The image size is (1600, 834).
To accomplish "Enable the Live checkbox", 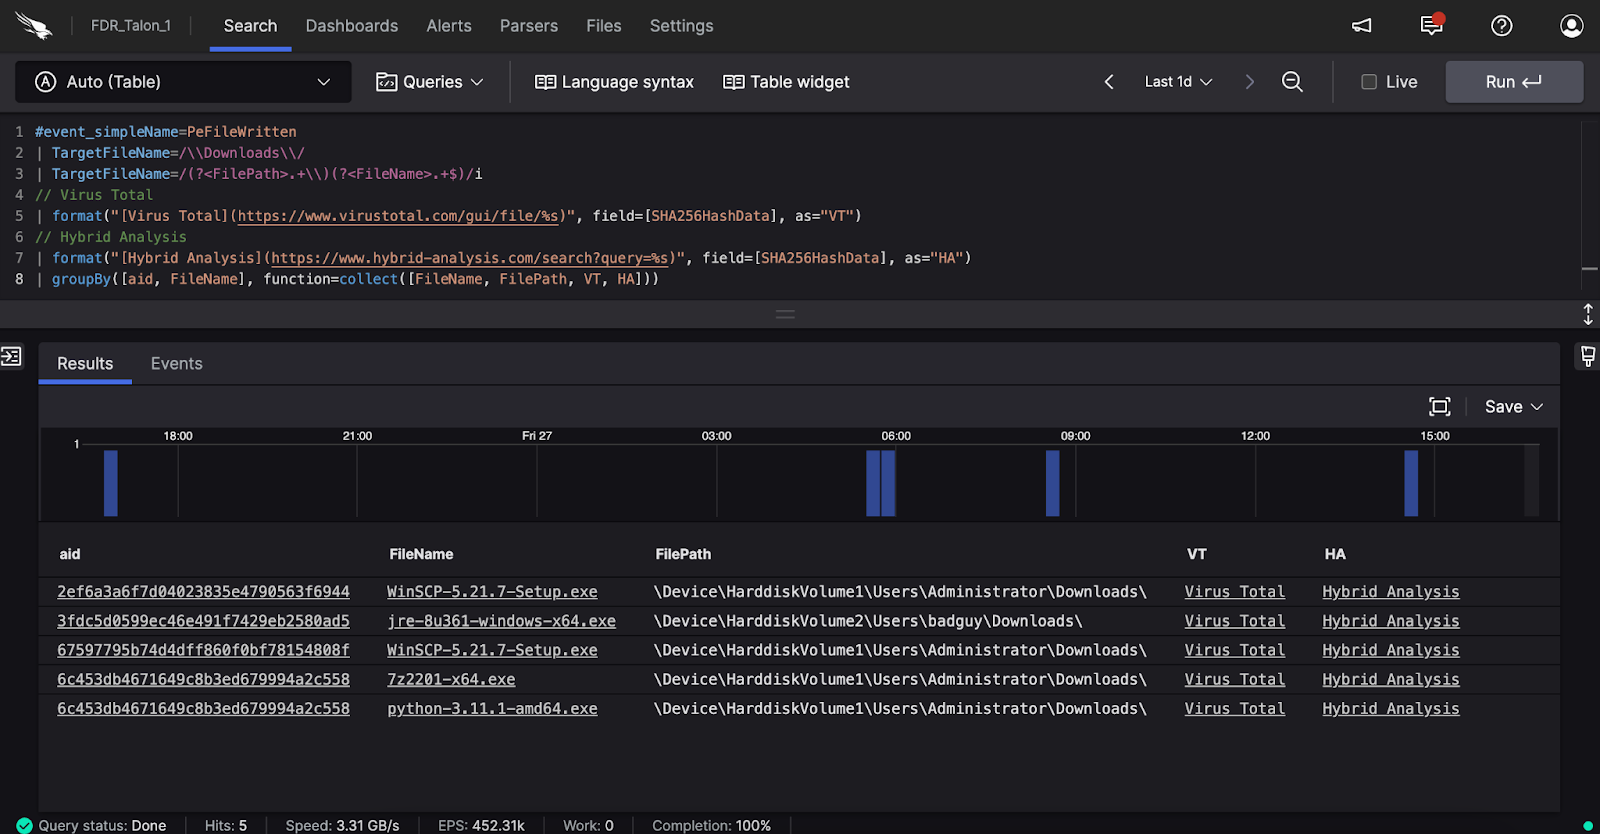I will (x=1369, y=82).
